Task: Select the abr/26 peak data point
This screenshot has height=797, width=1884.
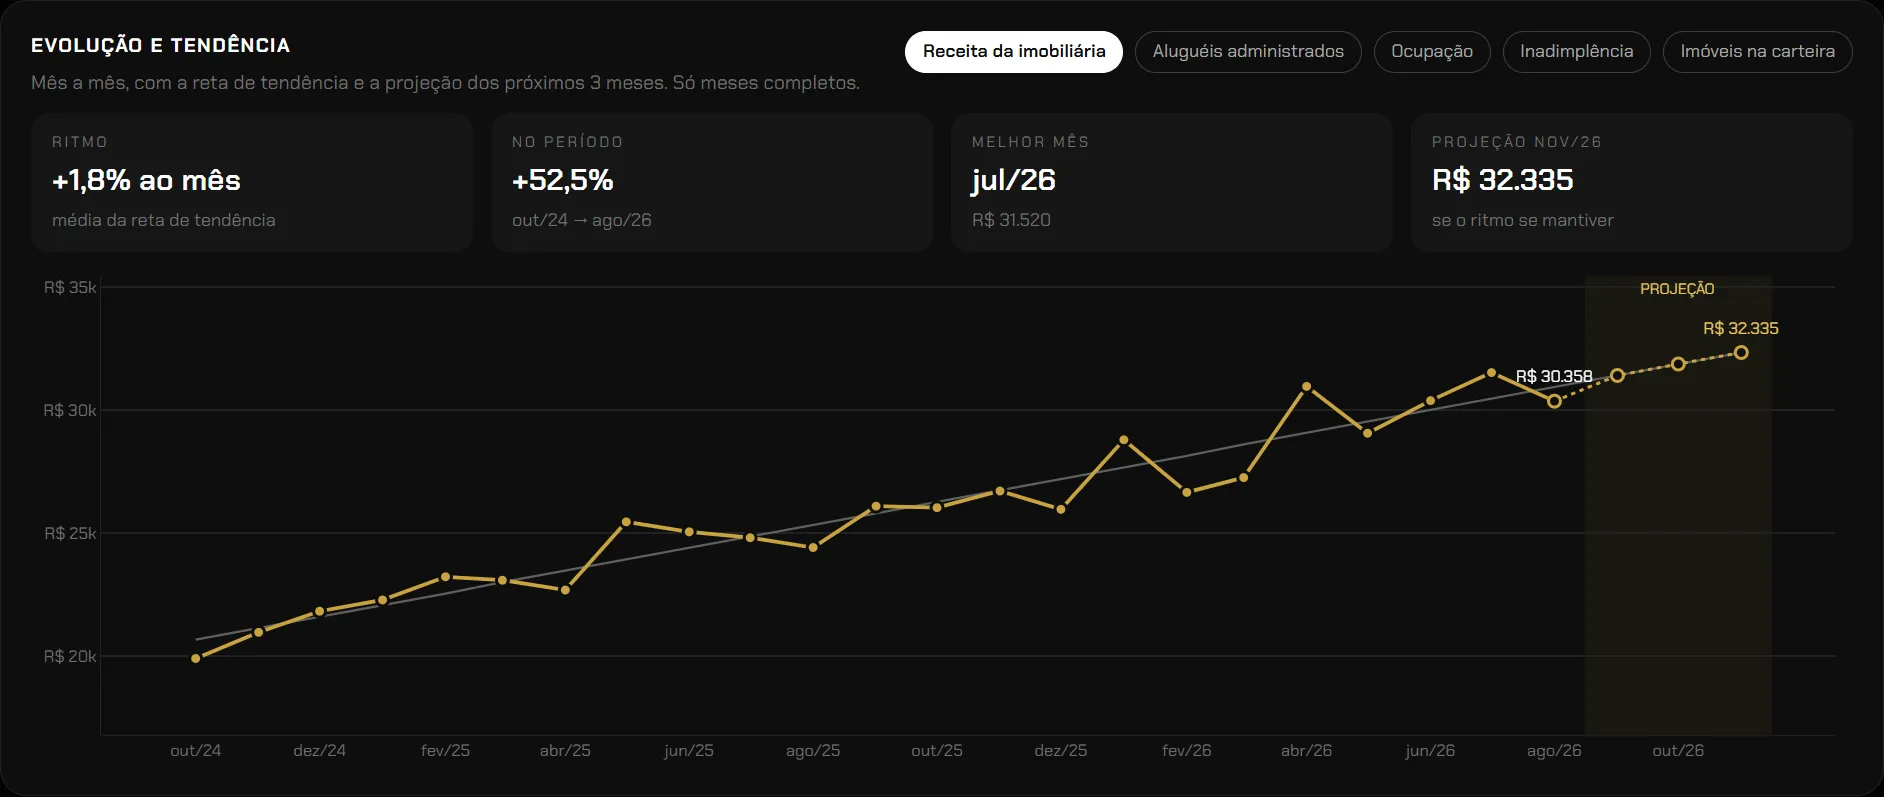Action: click(x=1307, y=386)
